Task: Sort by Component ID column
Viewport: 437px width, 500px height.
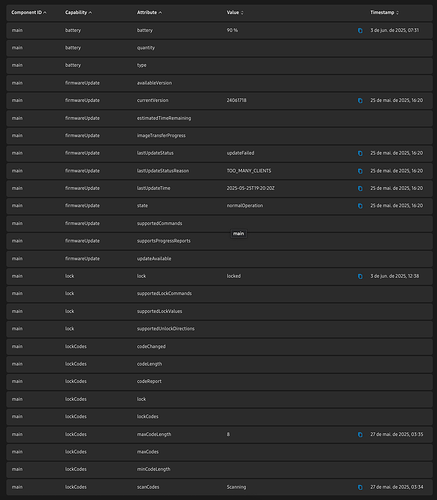Action: [29, 13]
